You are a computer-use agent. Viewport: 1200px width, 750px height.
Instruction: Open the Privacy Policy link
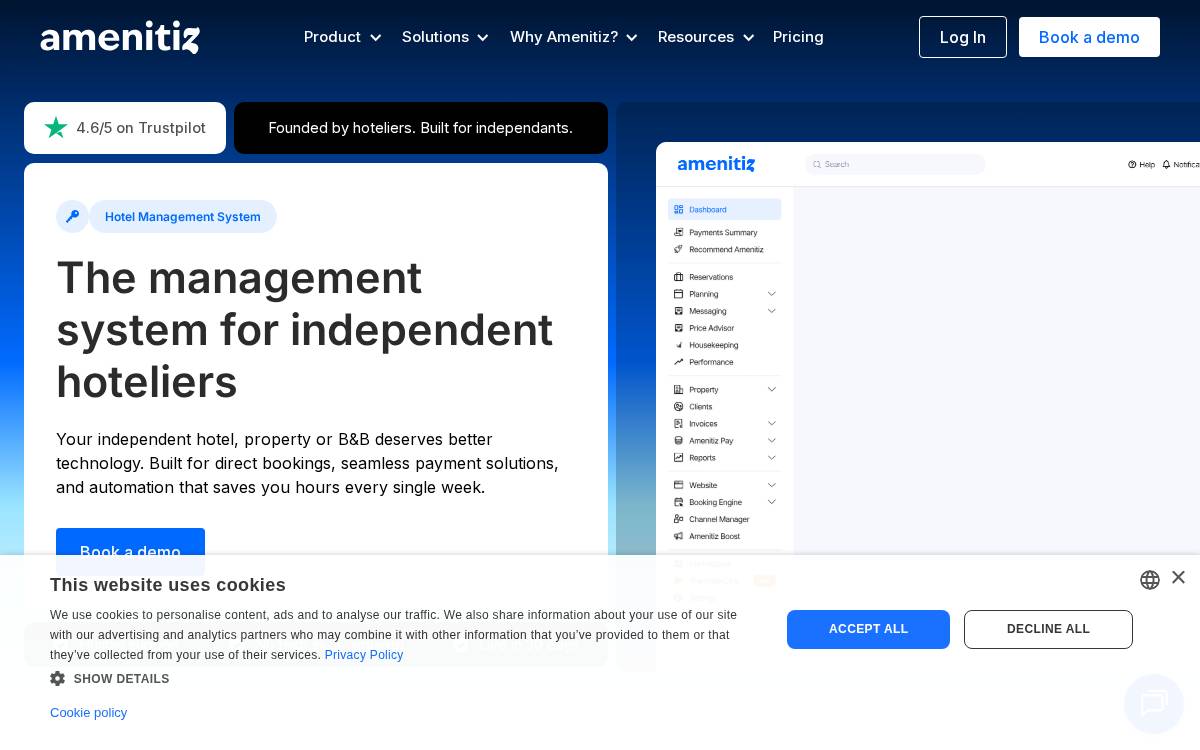[x=364, y=655]
